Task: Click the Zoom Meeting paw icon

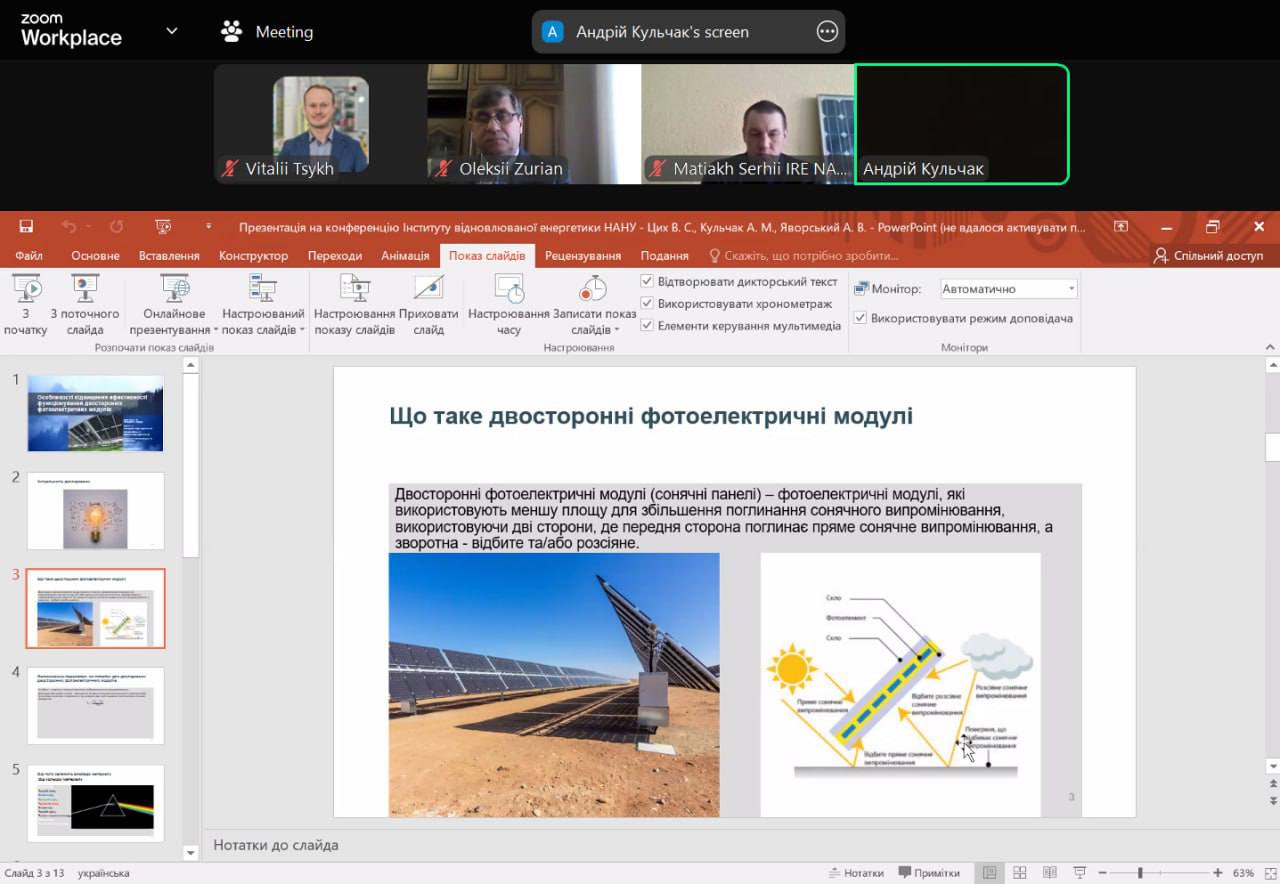Action: [232, 32]
